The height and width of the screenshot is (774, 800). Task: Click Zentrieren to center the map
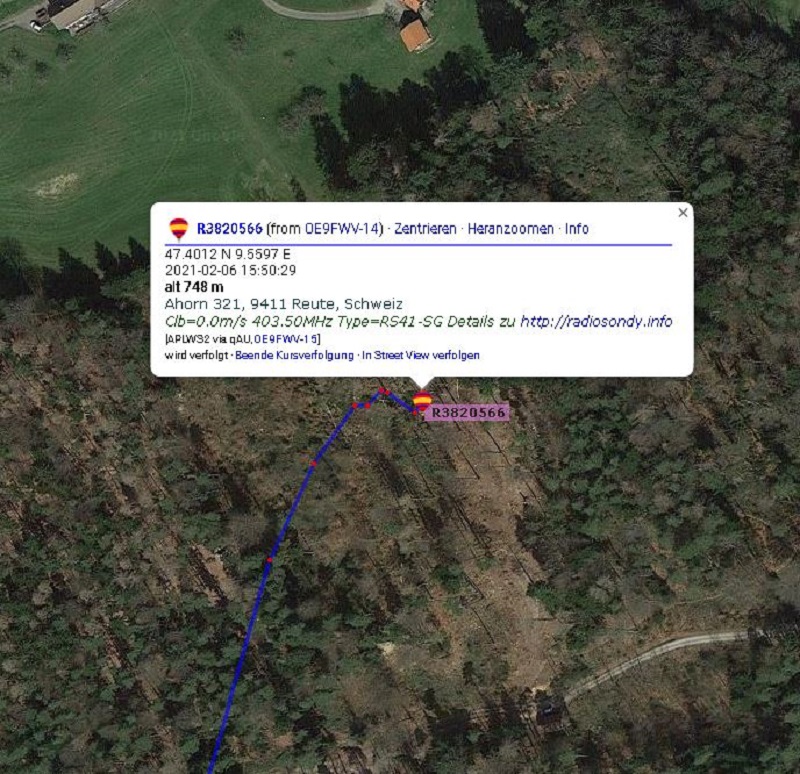coord(425,229)
